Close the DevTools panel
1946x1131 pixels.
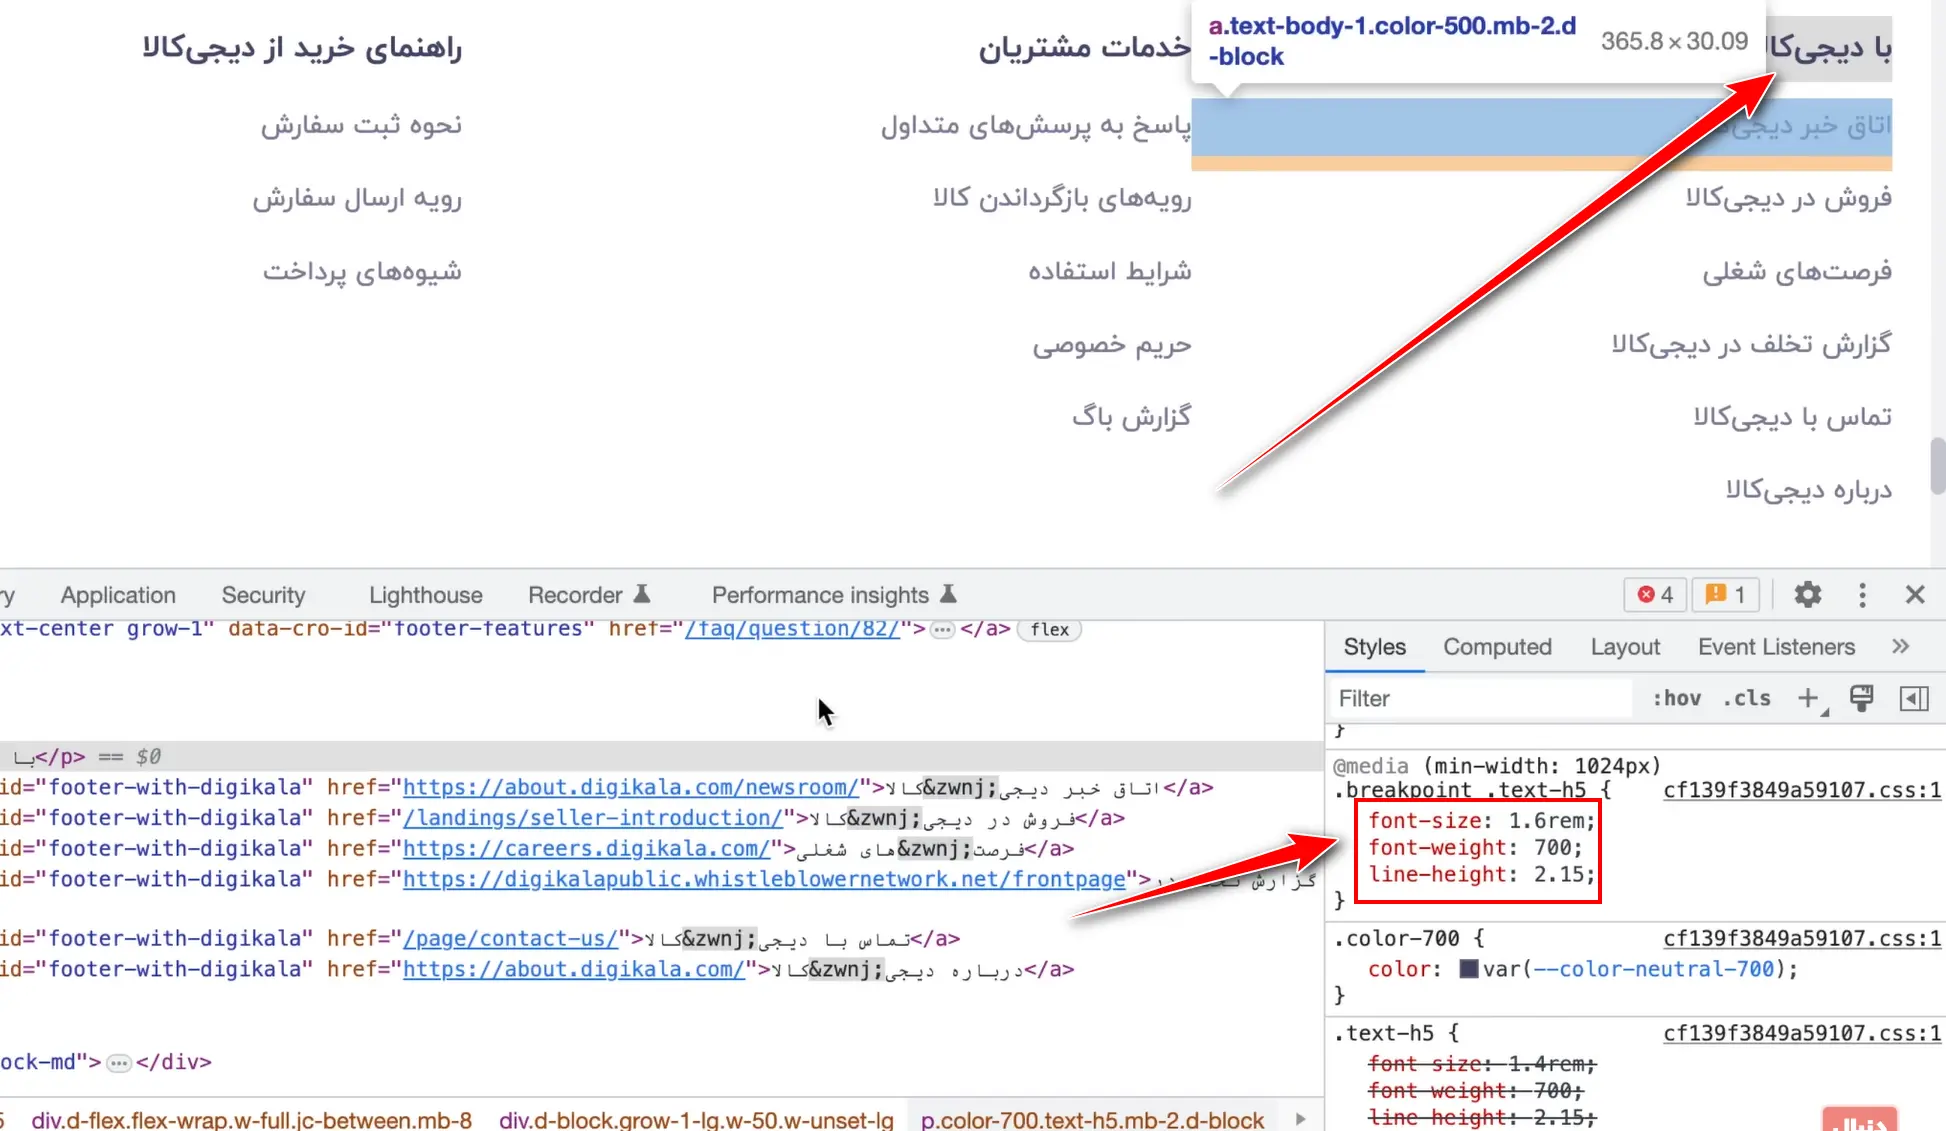click(1915, 595)
